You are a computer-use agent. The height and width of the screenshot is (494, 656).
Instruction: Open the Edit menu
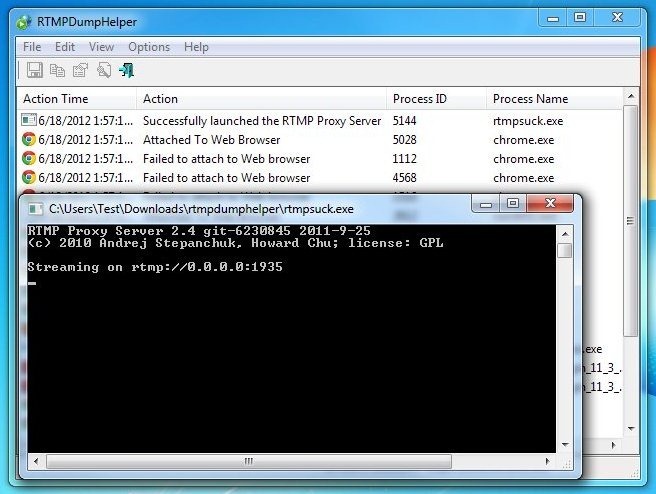(65, 47)
